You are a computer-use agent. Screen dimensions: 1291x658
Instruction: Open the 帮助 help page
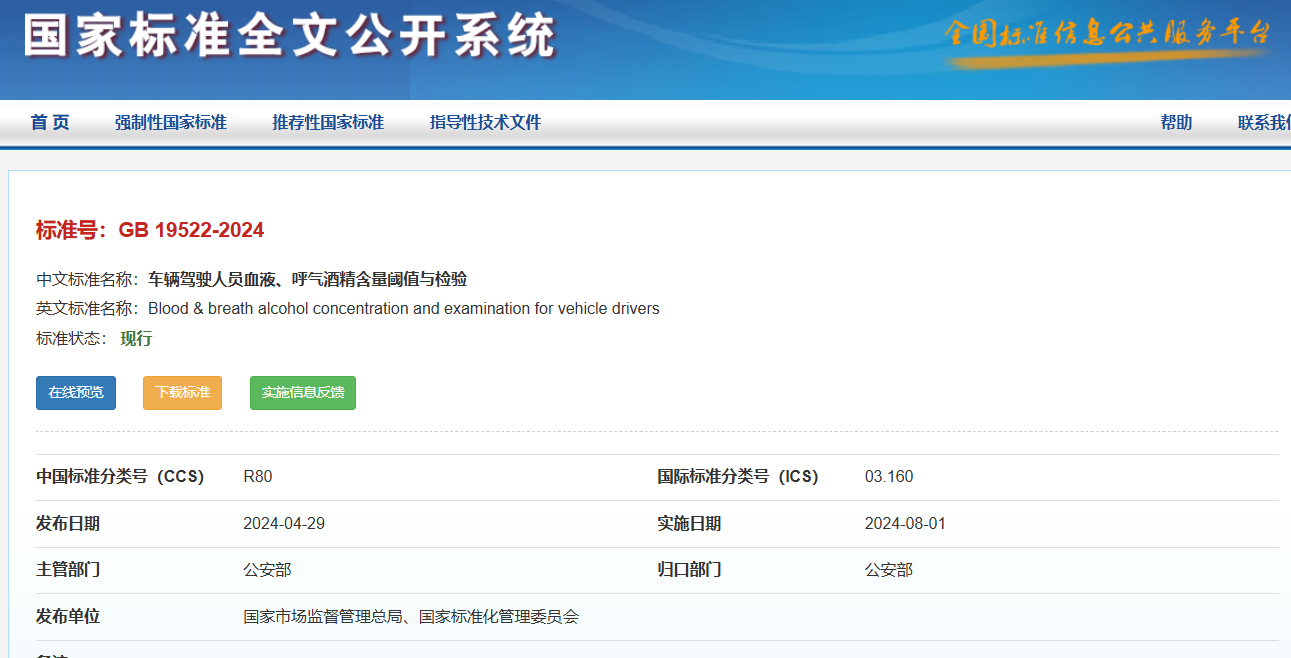pyautogui.click(x=1176, y=122)
